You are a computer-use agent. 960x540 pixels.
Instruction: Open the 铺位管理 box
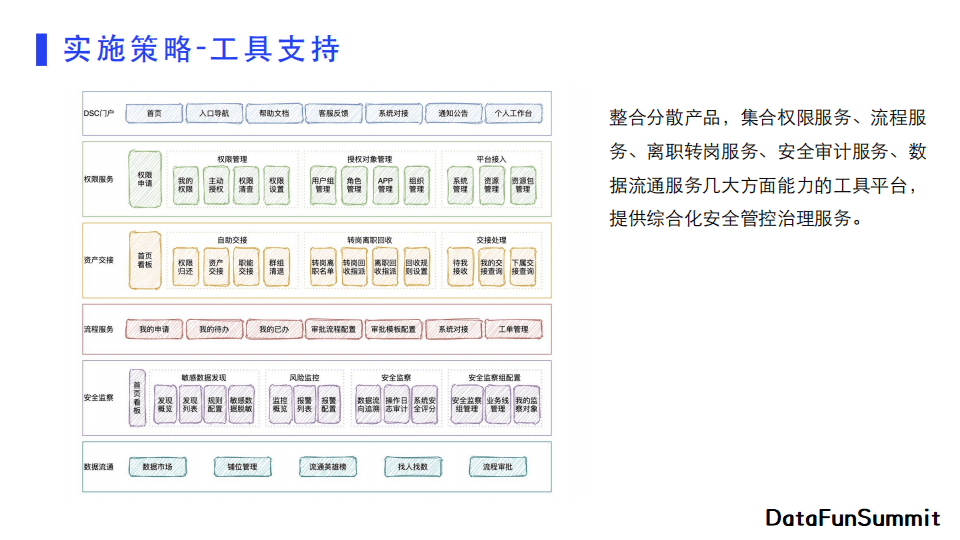click(242, 467)
